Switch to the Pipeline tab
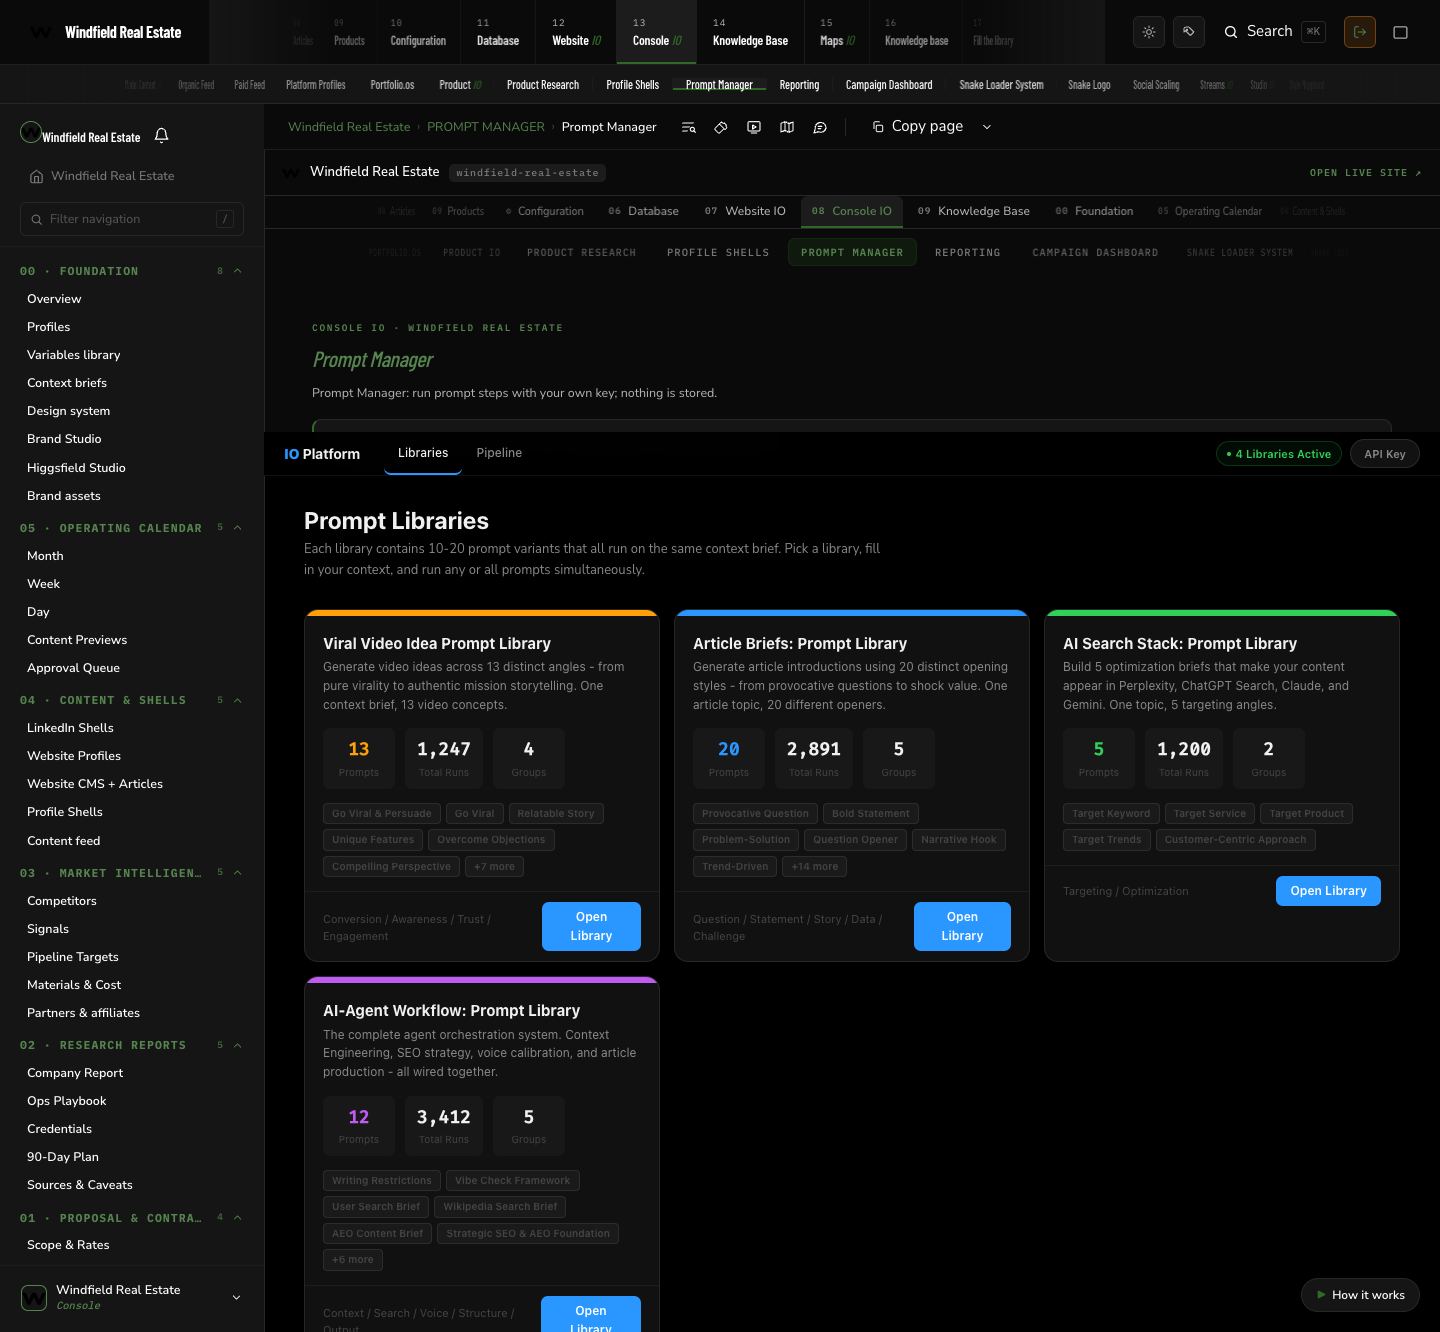Image resolution: width=1440 pixels, height=1332 pixels. [x=499, y=453]
